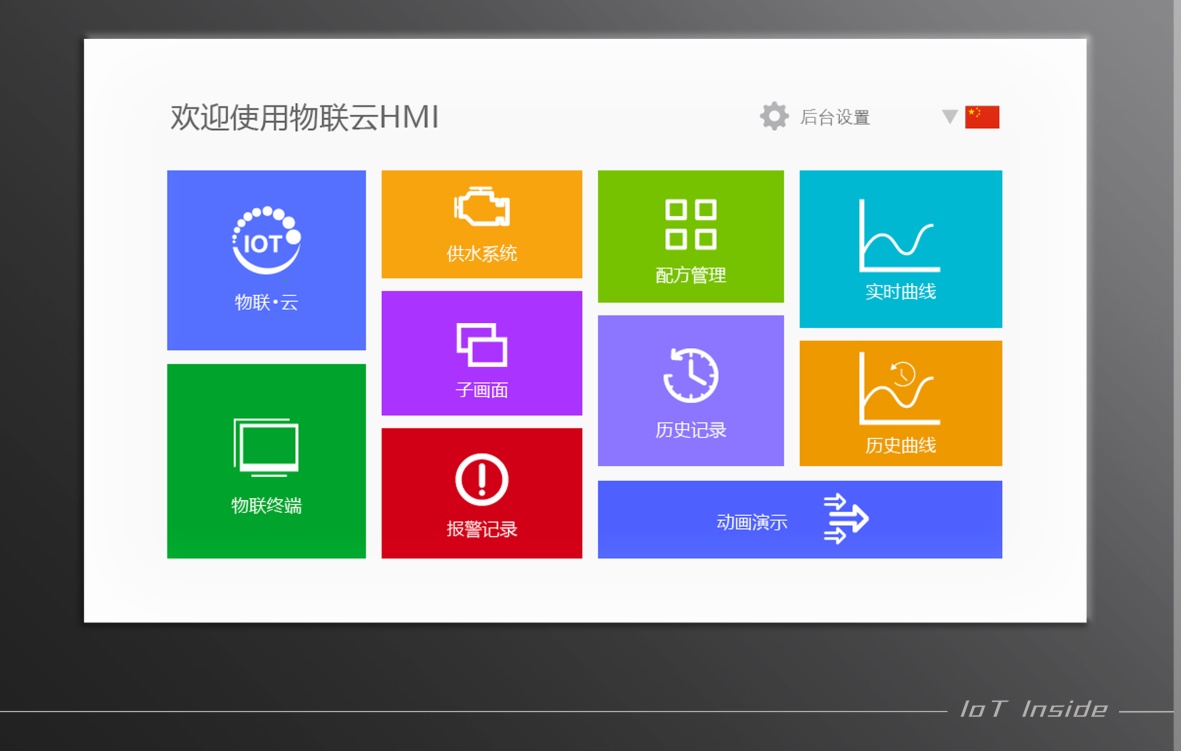Click the arrows icon in 动画演示
Image resolution: width=1181 pixels, height=751 pixels.
click(x=846, y=519)
